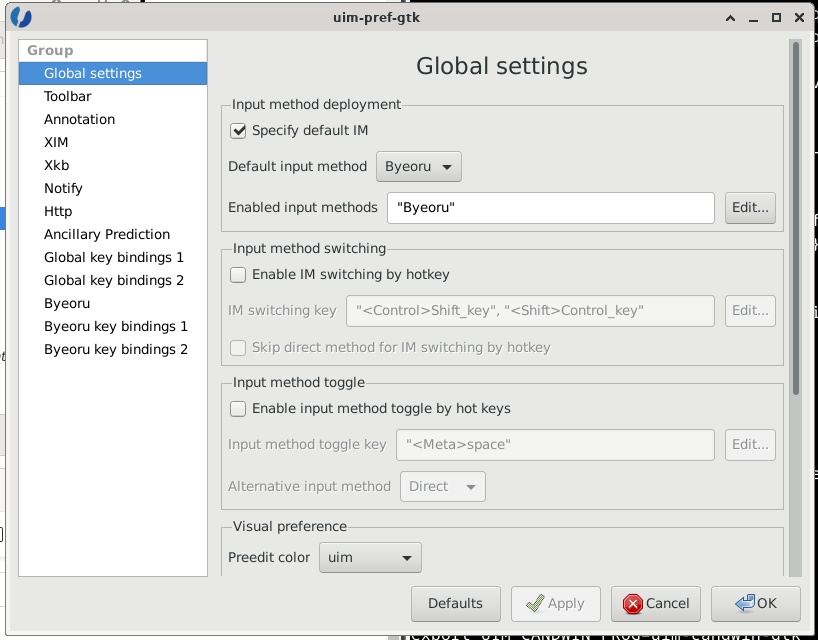
Task: Select Byeoru key bindings 2
Action: coord(113,349)
